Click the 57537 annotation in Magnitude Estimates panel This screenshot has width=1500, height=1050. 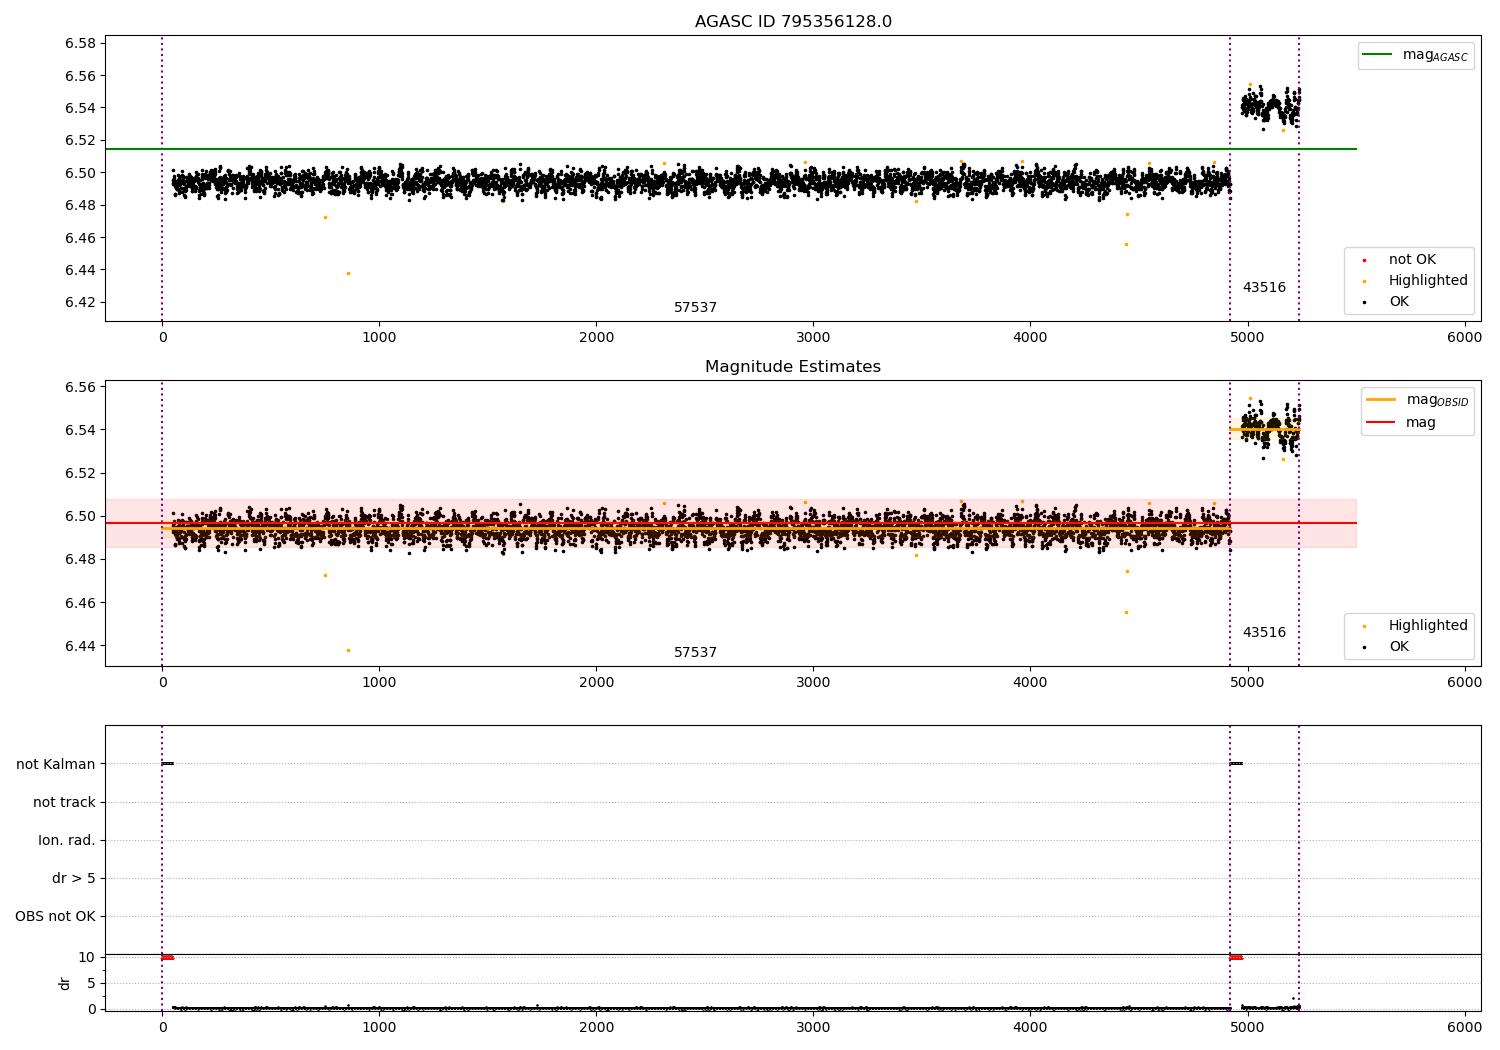click(695, 653)
